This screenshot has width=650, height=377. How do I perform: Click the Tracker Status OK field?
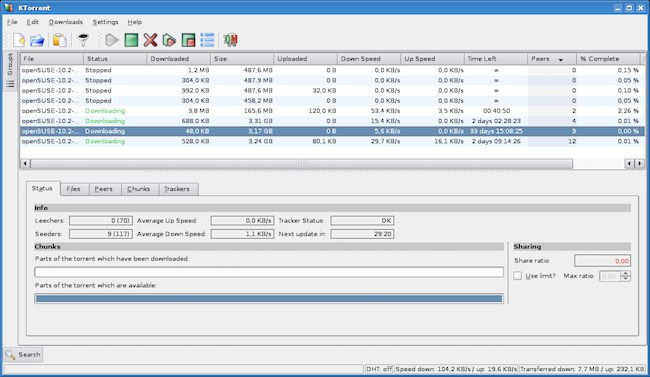[362, 221]
